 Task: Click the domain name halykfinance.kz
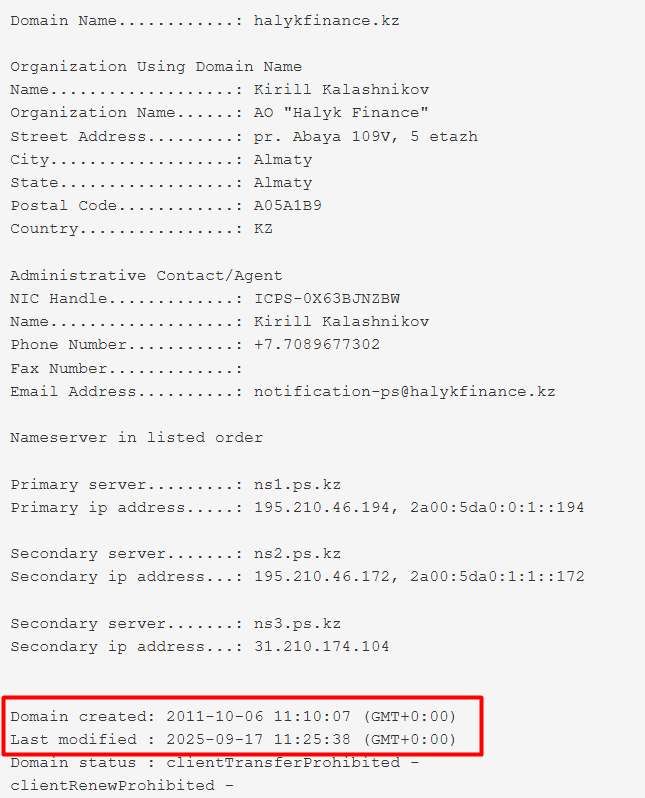(x=326, y=20)
